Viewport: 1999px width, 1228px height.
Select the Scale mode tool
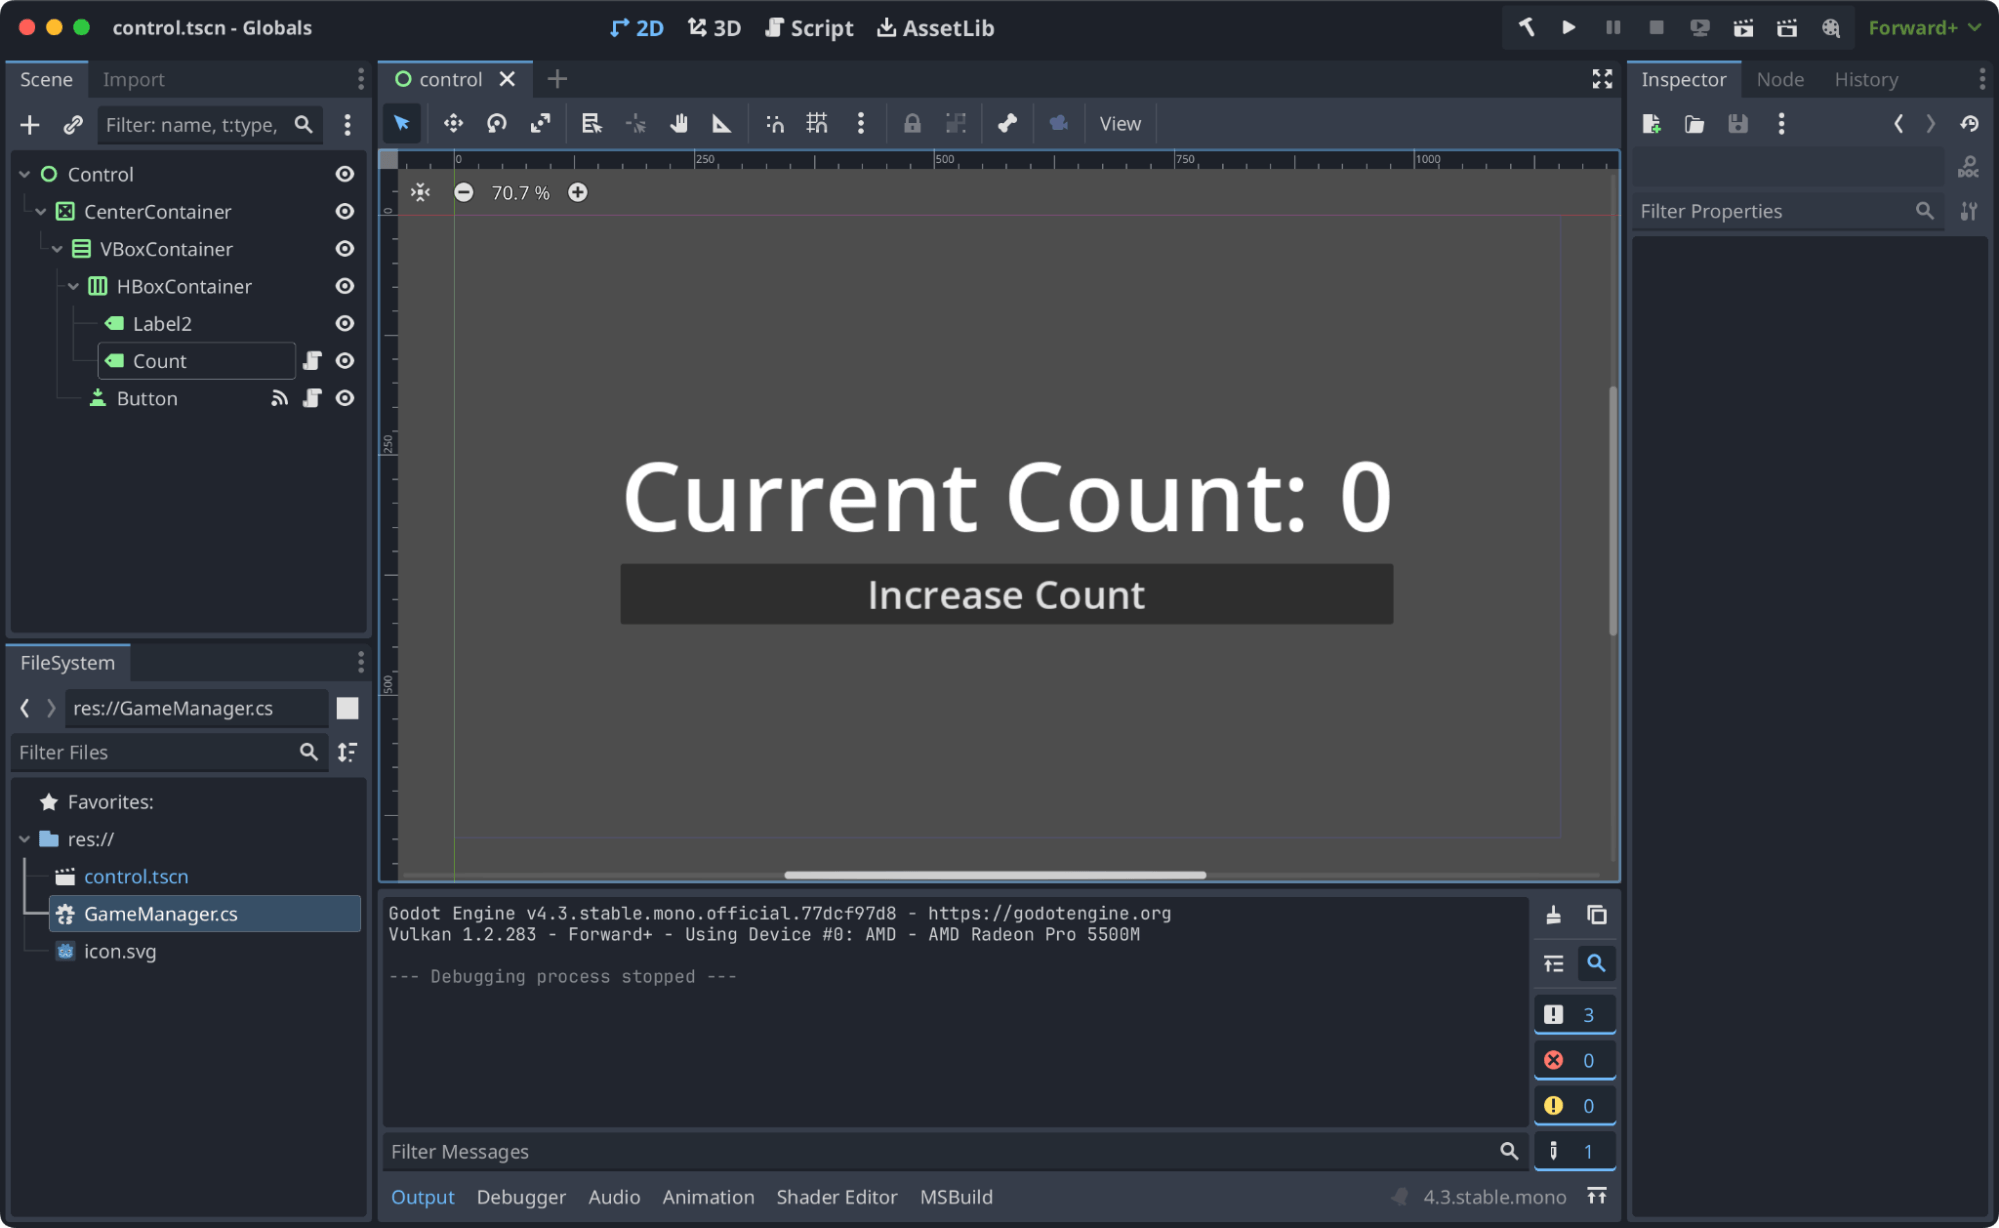[540, 123]
